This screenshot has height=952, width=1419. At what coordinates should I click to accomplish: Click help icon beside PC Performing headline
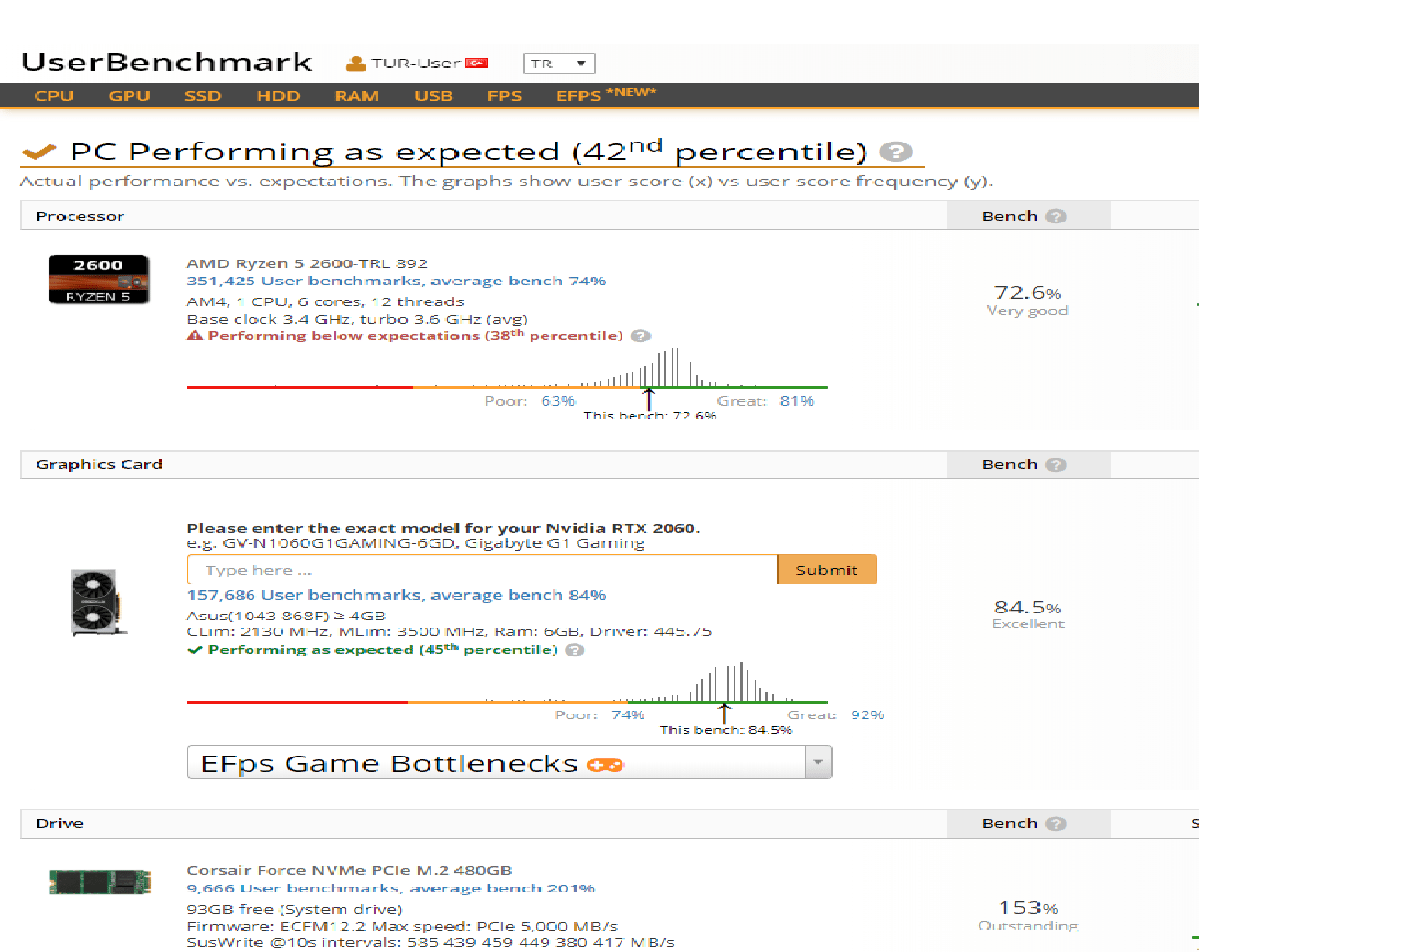tap(896, 151)
